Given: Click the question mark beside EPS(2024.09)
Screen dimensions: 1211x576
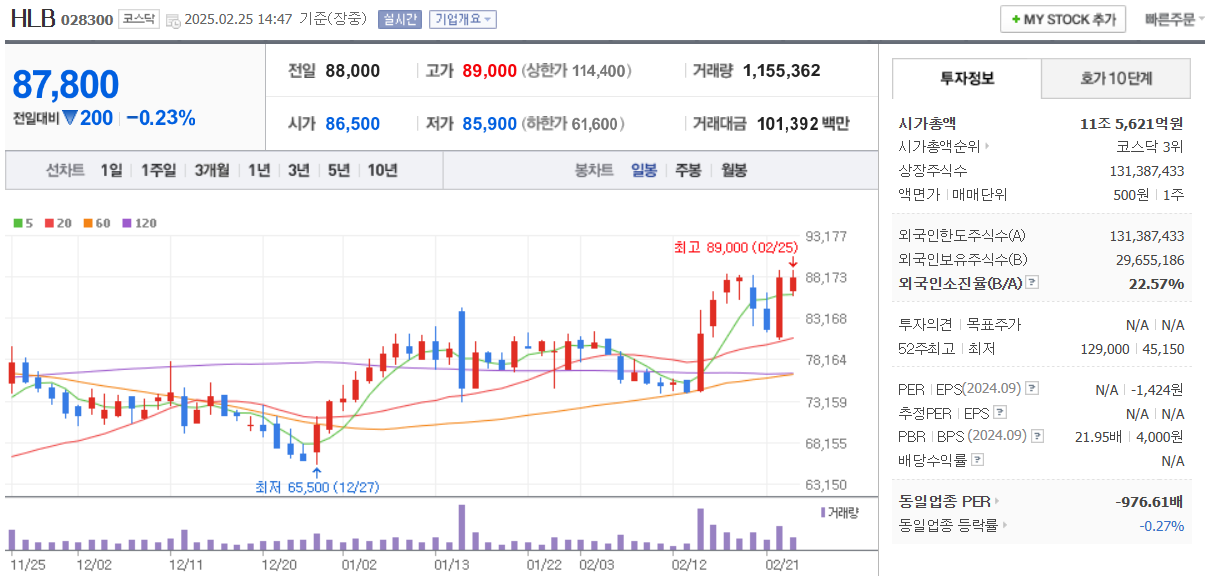Looking at the screenshot, I should pyautogui.click(x=1030, y=389).
